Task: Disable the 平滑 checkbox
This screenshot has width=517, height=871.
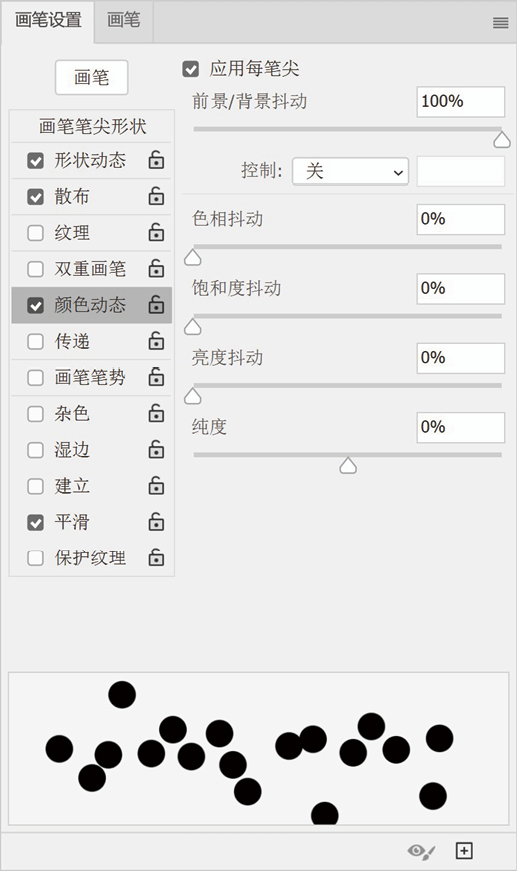Action: point(36,522)
